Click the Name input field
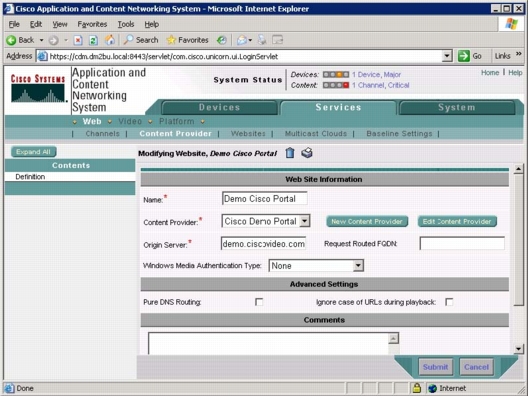Screen dimensions: 530x398 click(265, 198)
